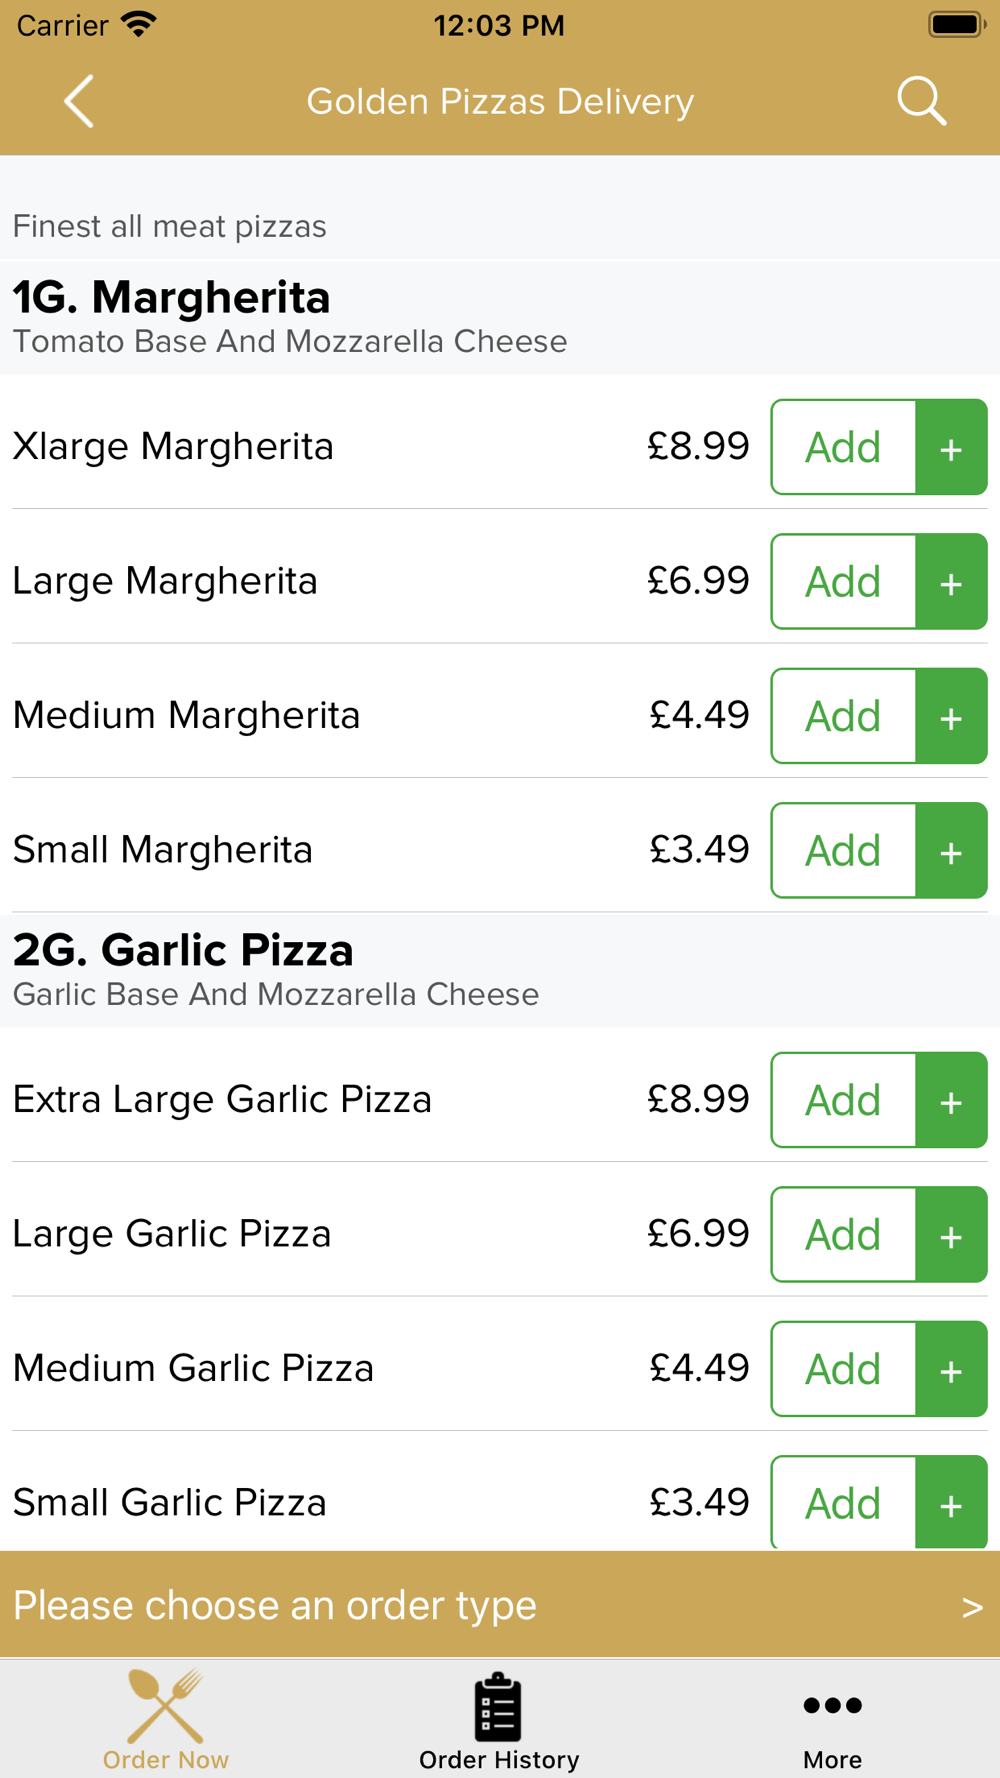1000x1778 pixels.
Task: Tap the plus icon for Medium Margherita
Action: [x=951, y=716]
